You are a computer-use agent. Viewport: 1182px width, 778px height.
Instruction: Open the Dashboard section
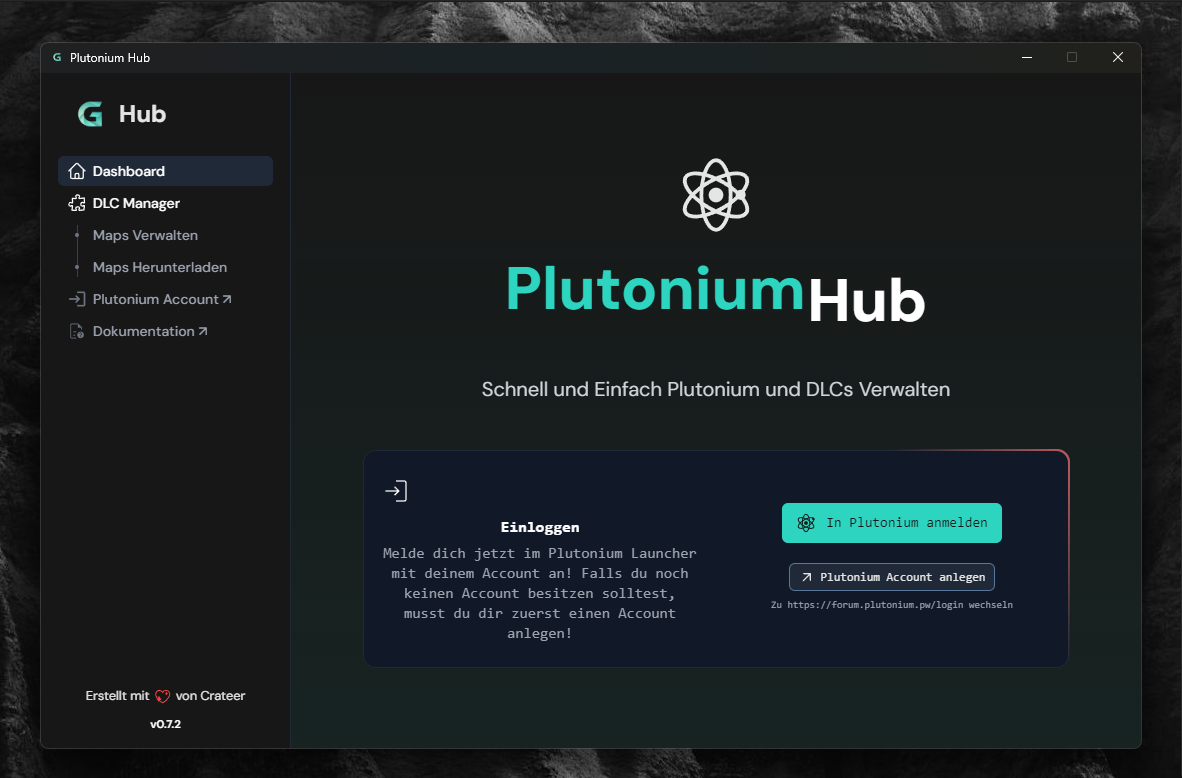pyautogui.click(x=128, y=170)
